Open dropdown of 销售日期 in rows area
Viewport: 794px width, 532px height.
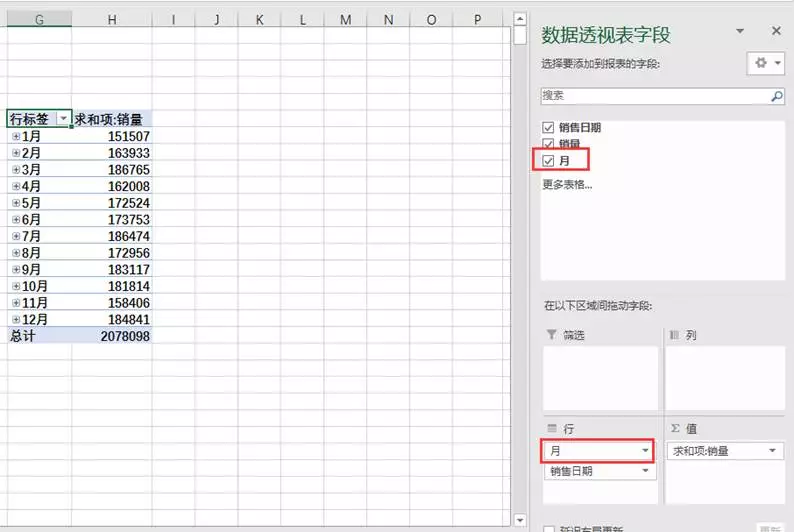pos(645,471)
